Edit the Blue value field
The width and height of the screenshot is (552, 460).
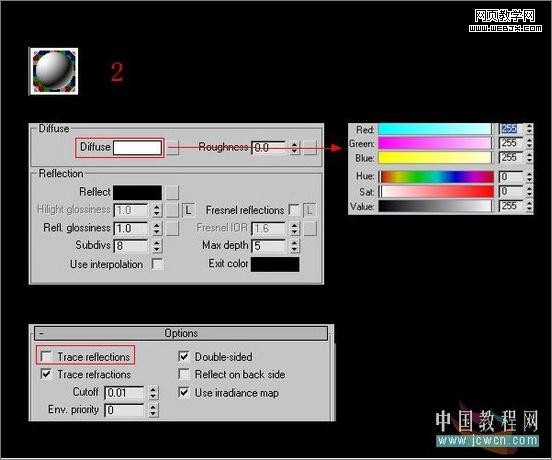point(511,157)
